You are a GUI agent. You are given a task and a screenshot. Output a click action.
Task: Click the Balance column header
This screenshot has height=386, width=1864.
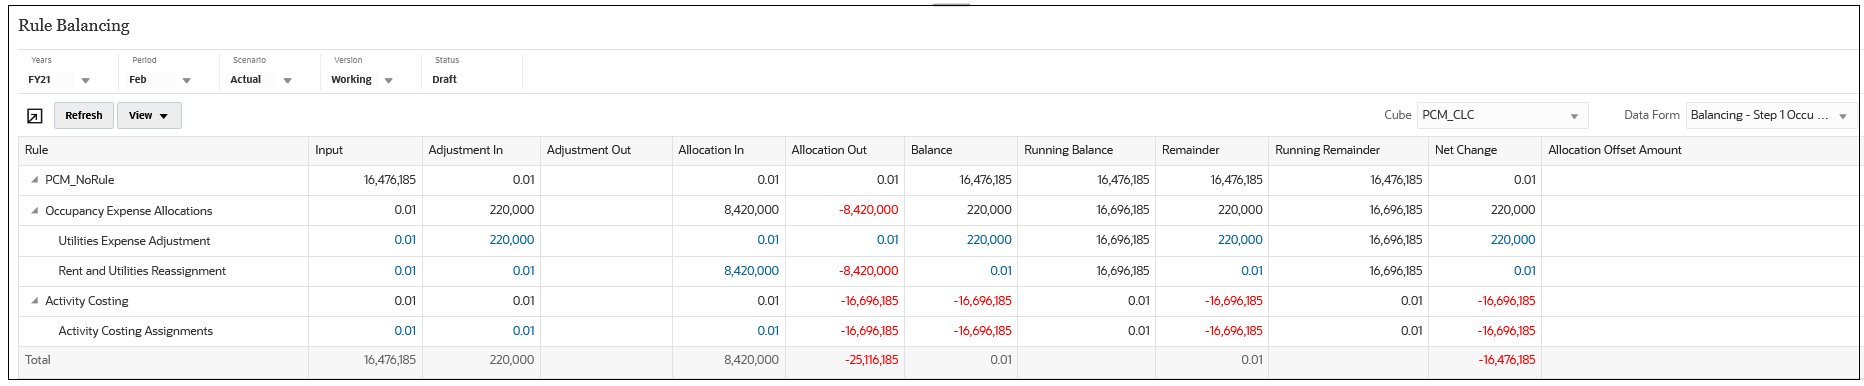pos(961,150)
